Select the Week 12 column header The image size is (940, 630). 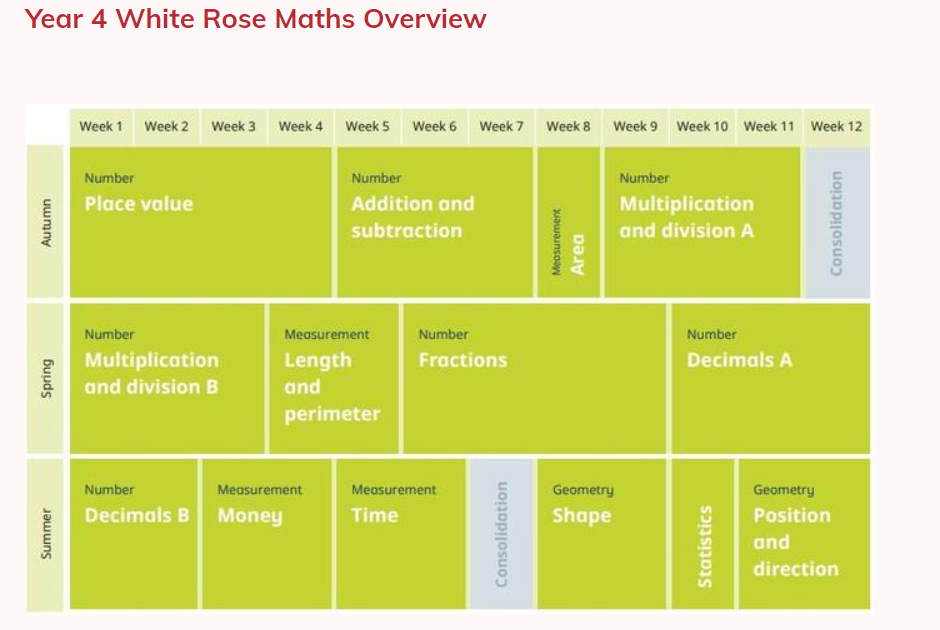[836, 126]
